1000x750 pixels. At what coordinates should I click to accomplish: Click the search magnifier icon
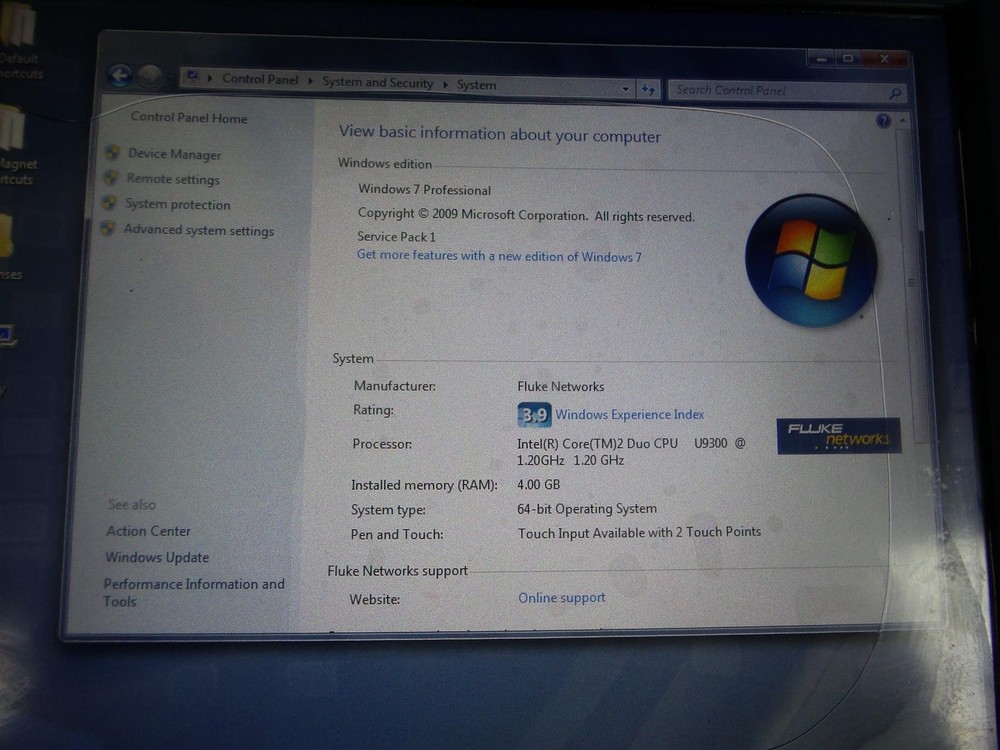(895, 94)
